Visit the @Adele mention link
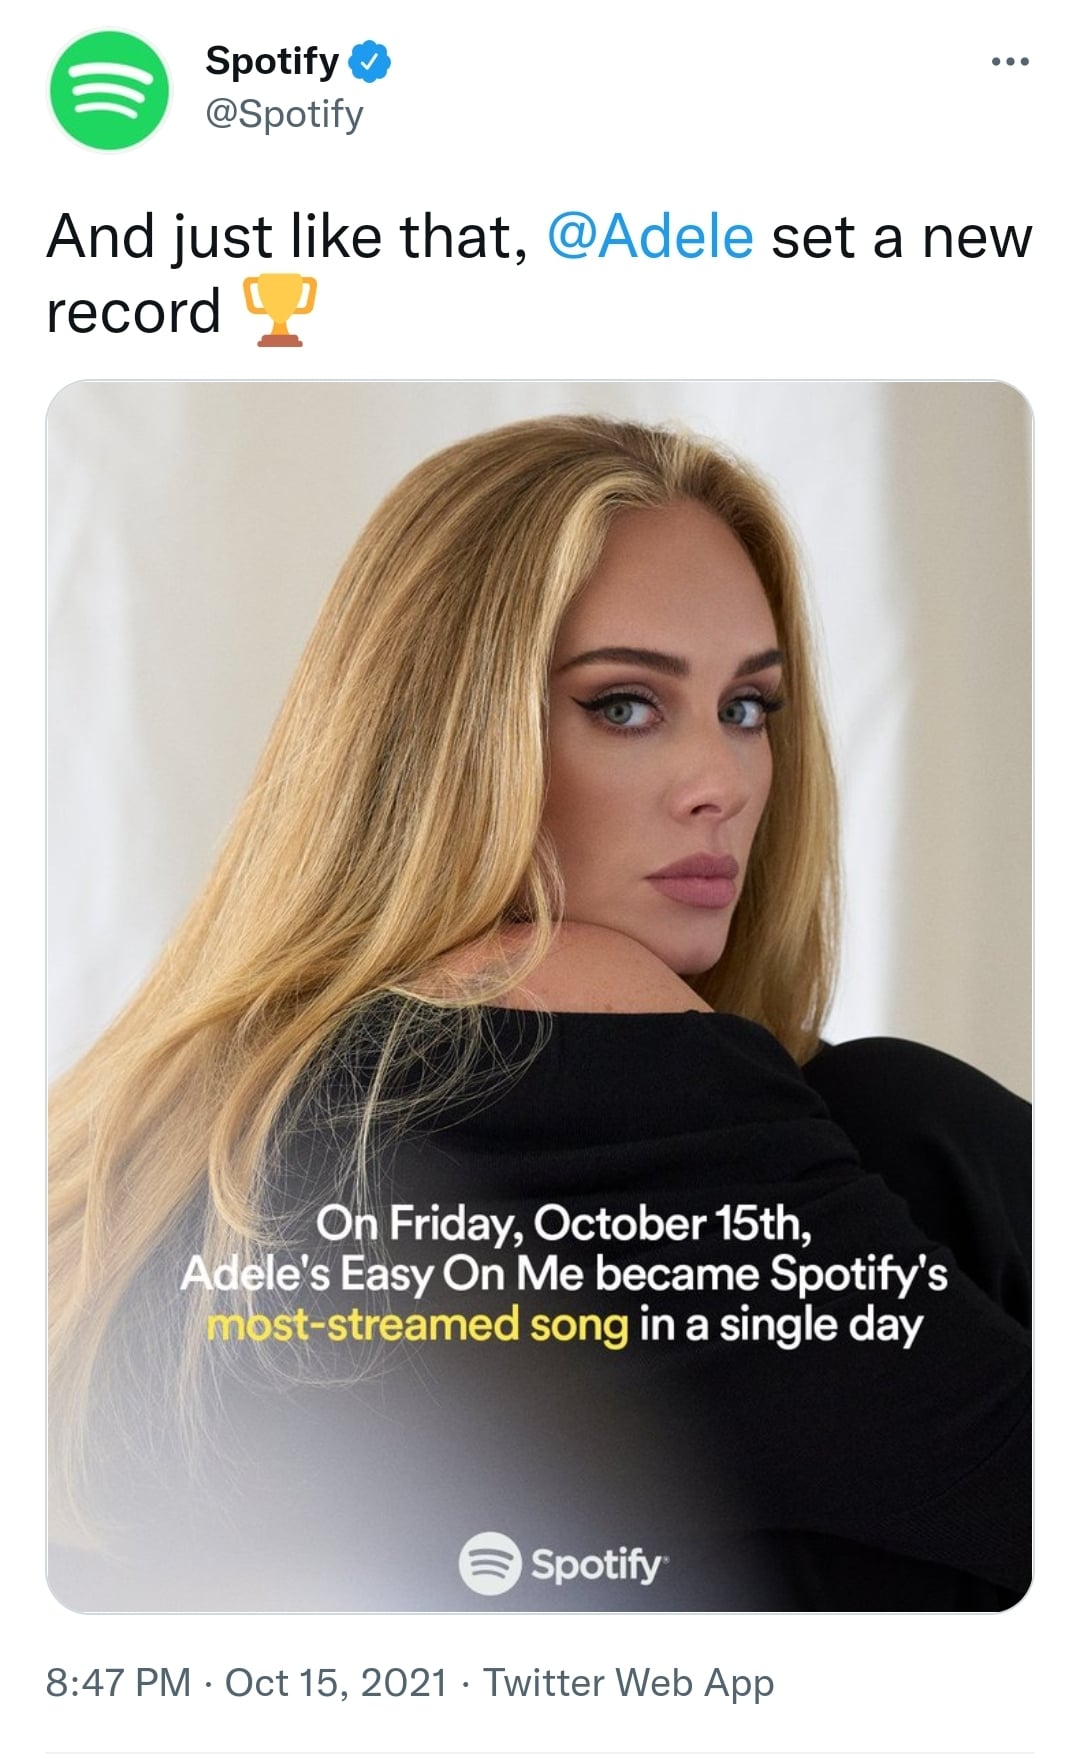 (x=650, y=238)
